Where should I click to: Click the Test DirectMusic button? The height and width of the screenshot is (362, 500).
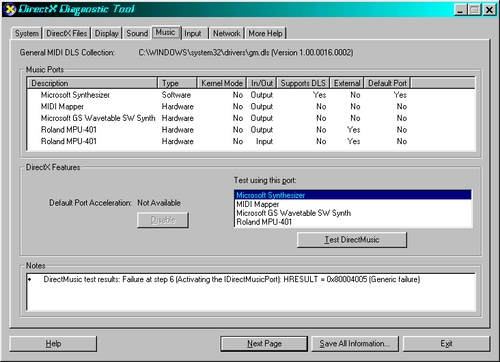point(352,240)
